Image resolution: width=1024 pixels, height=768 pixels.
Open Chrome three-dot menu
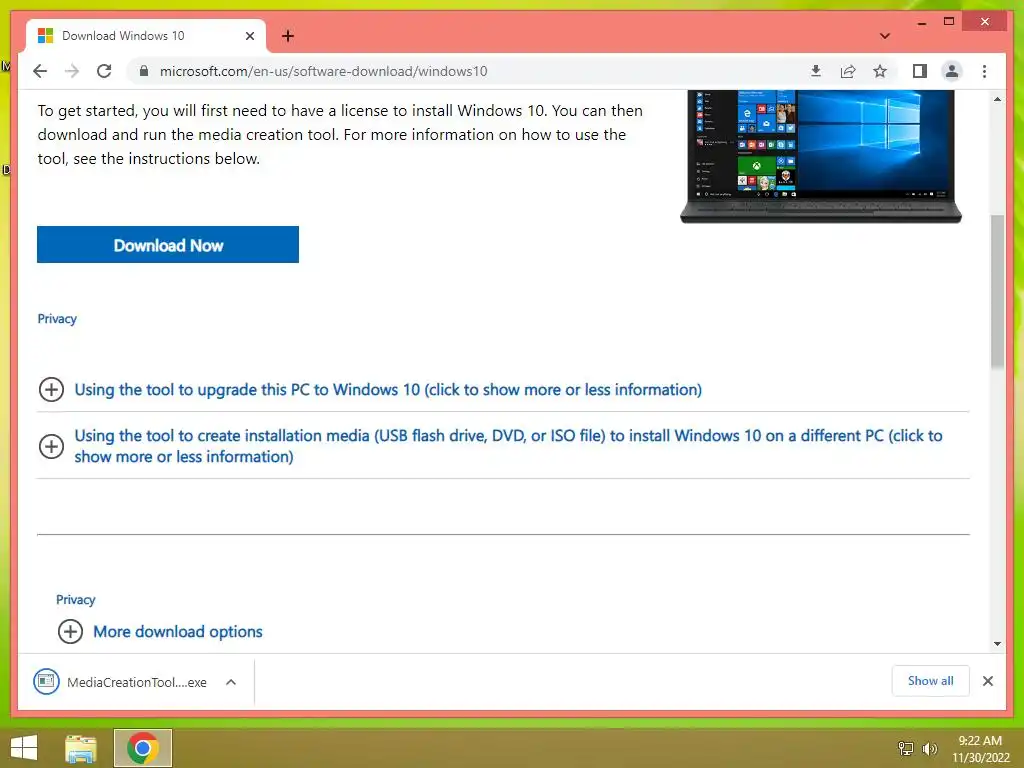tap(984, 71)
